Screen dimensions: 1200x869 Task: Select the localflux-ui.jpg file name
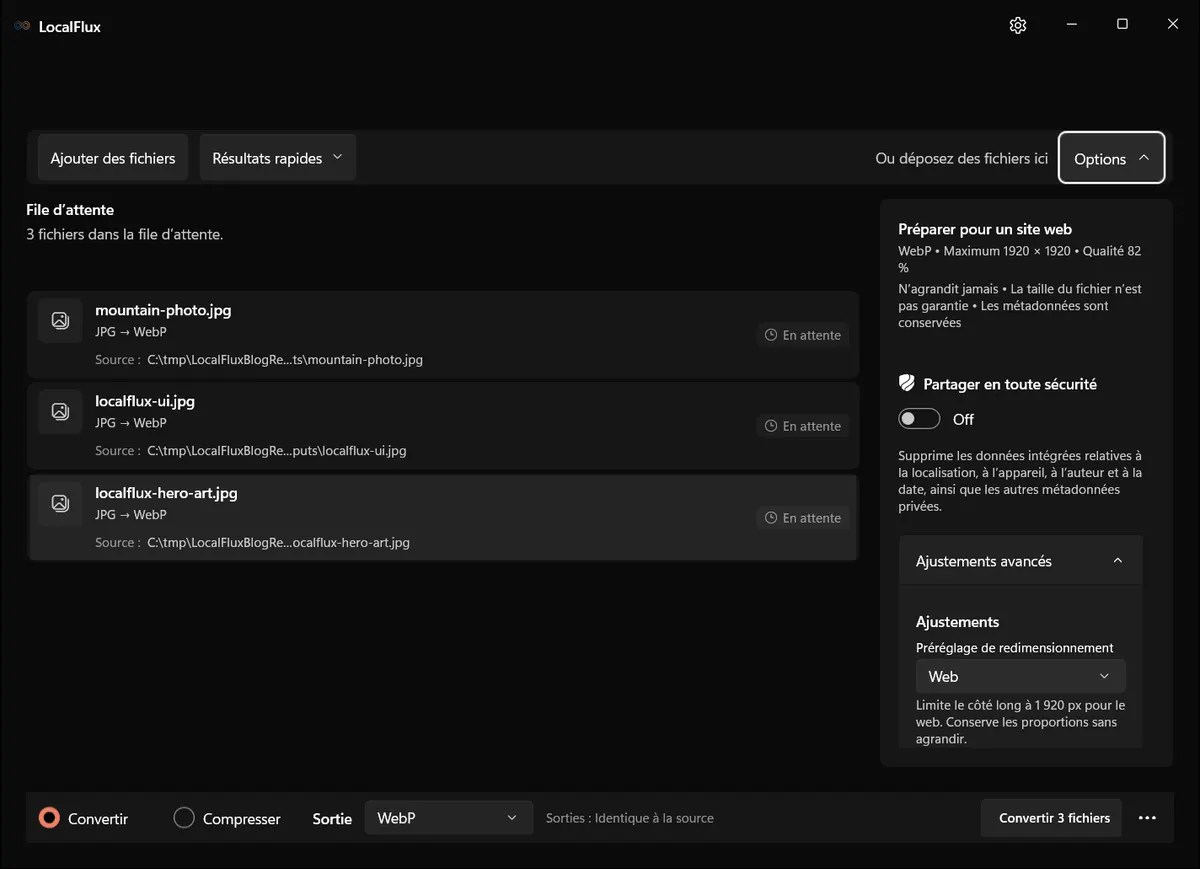click(145, 401)
